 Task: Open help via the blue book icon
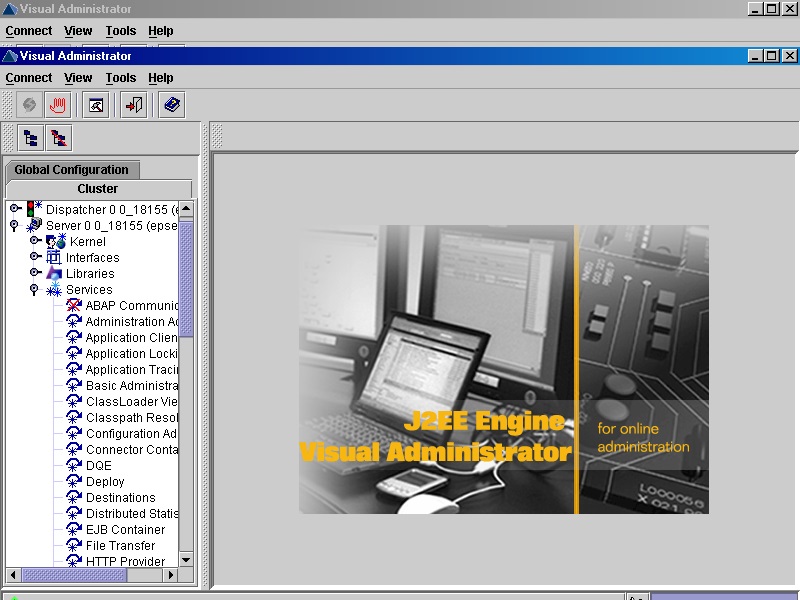coord(171,104)
